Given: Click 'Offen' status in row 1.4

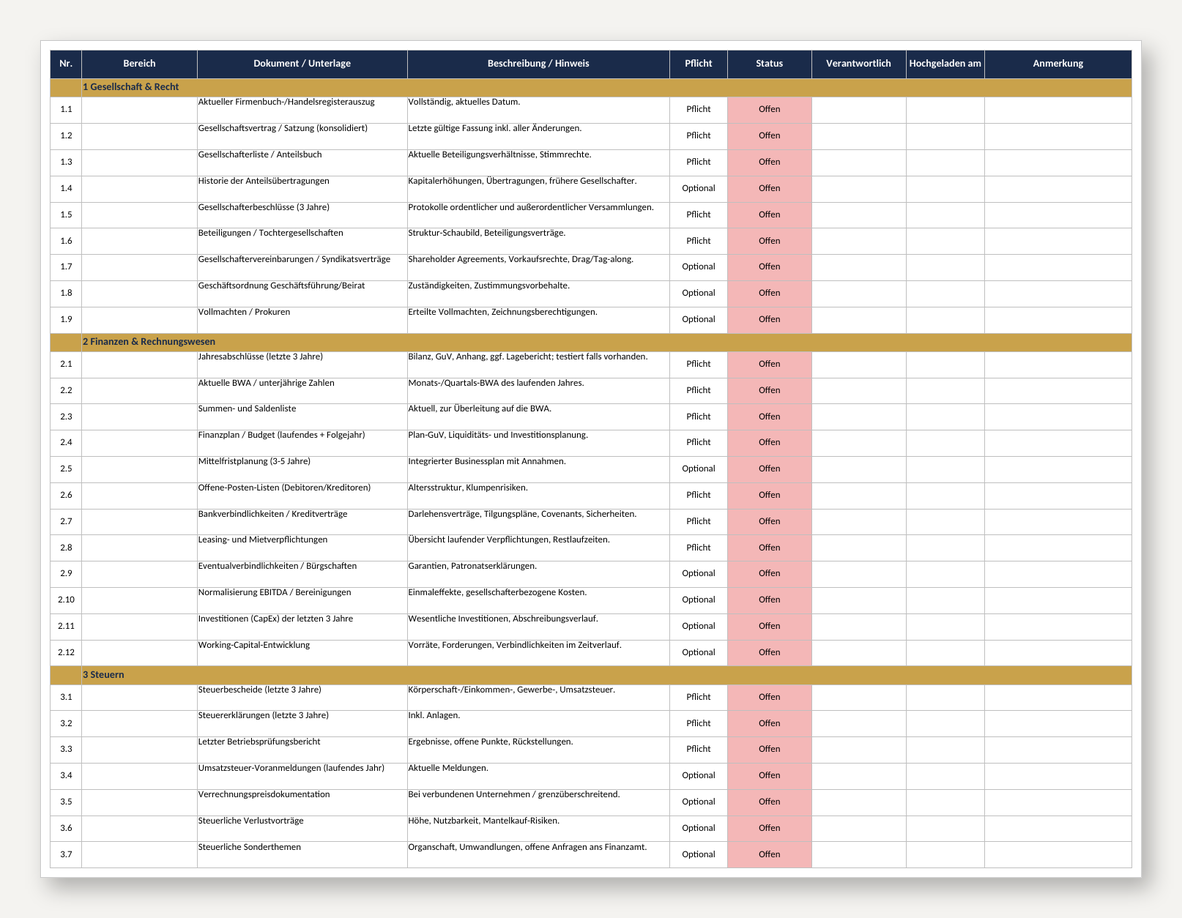Looking at the screenshot, I should point(769,189).
